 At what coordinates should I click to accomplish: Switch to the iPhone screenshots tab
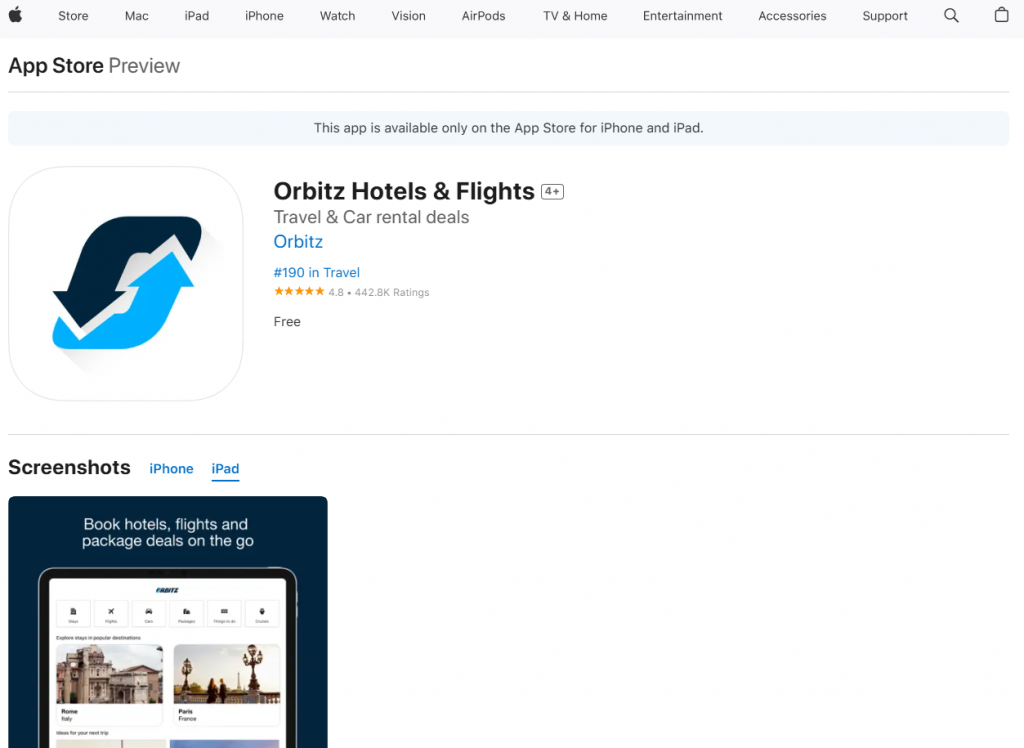[171, 468]
